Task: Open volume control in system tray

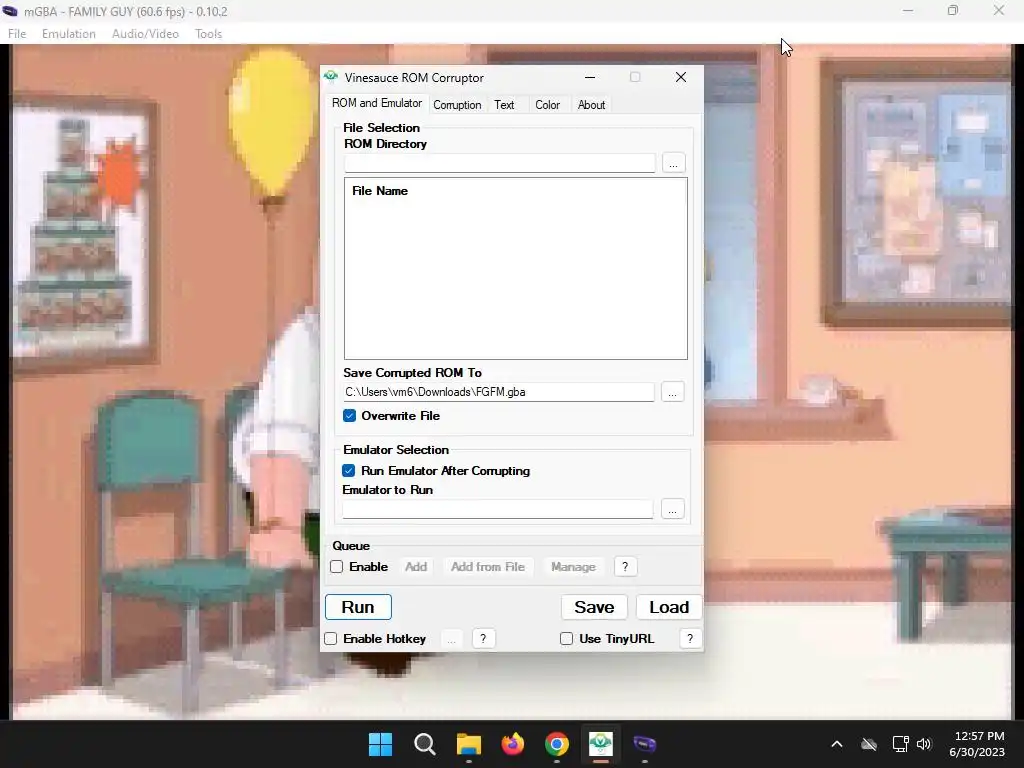Action: point(923,744)
